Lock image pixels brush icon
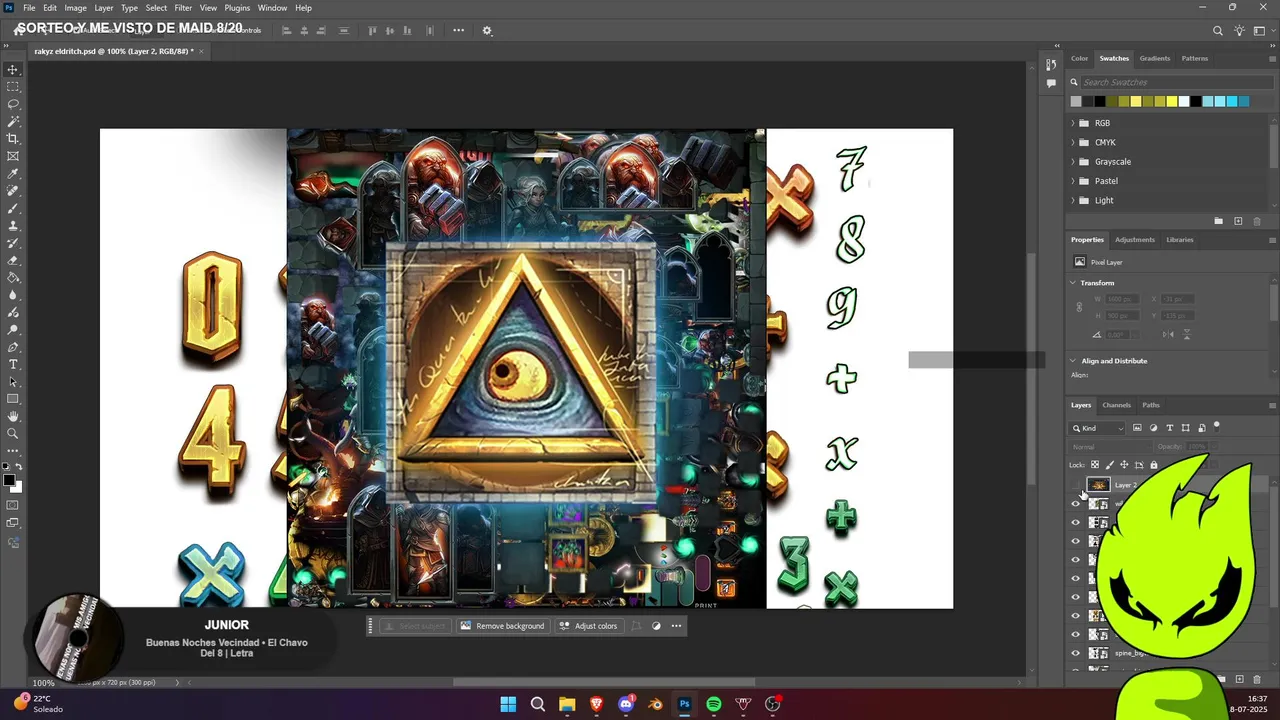1280x720 pixels. click(1109, 465)
